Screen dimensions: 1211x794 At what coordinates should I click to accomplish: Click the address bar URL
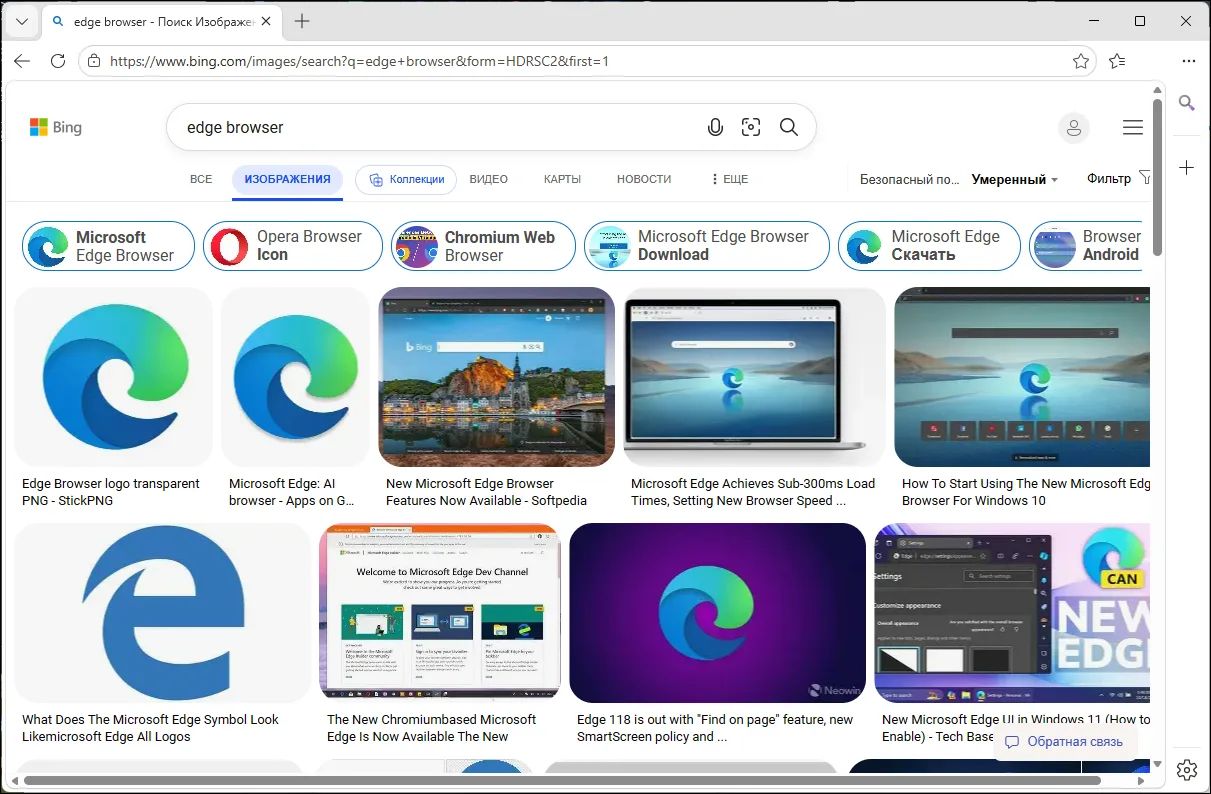[x=360, y=61]
